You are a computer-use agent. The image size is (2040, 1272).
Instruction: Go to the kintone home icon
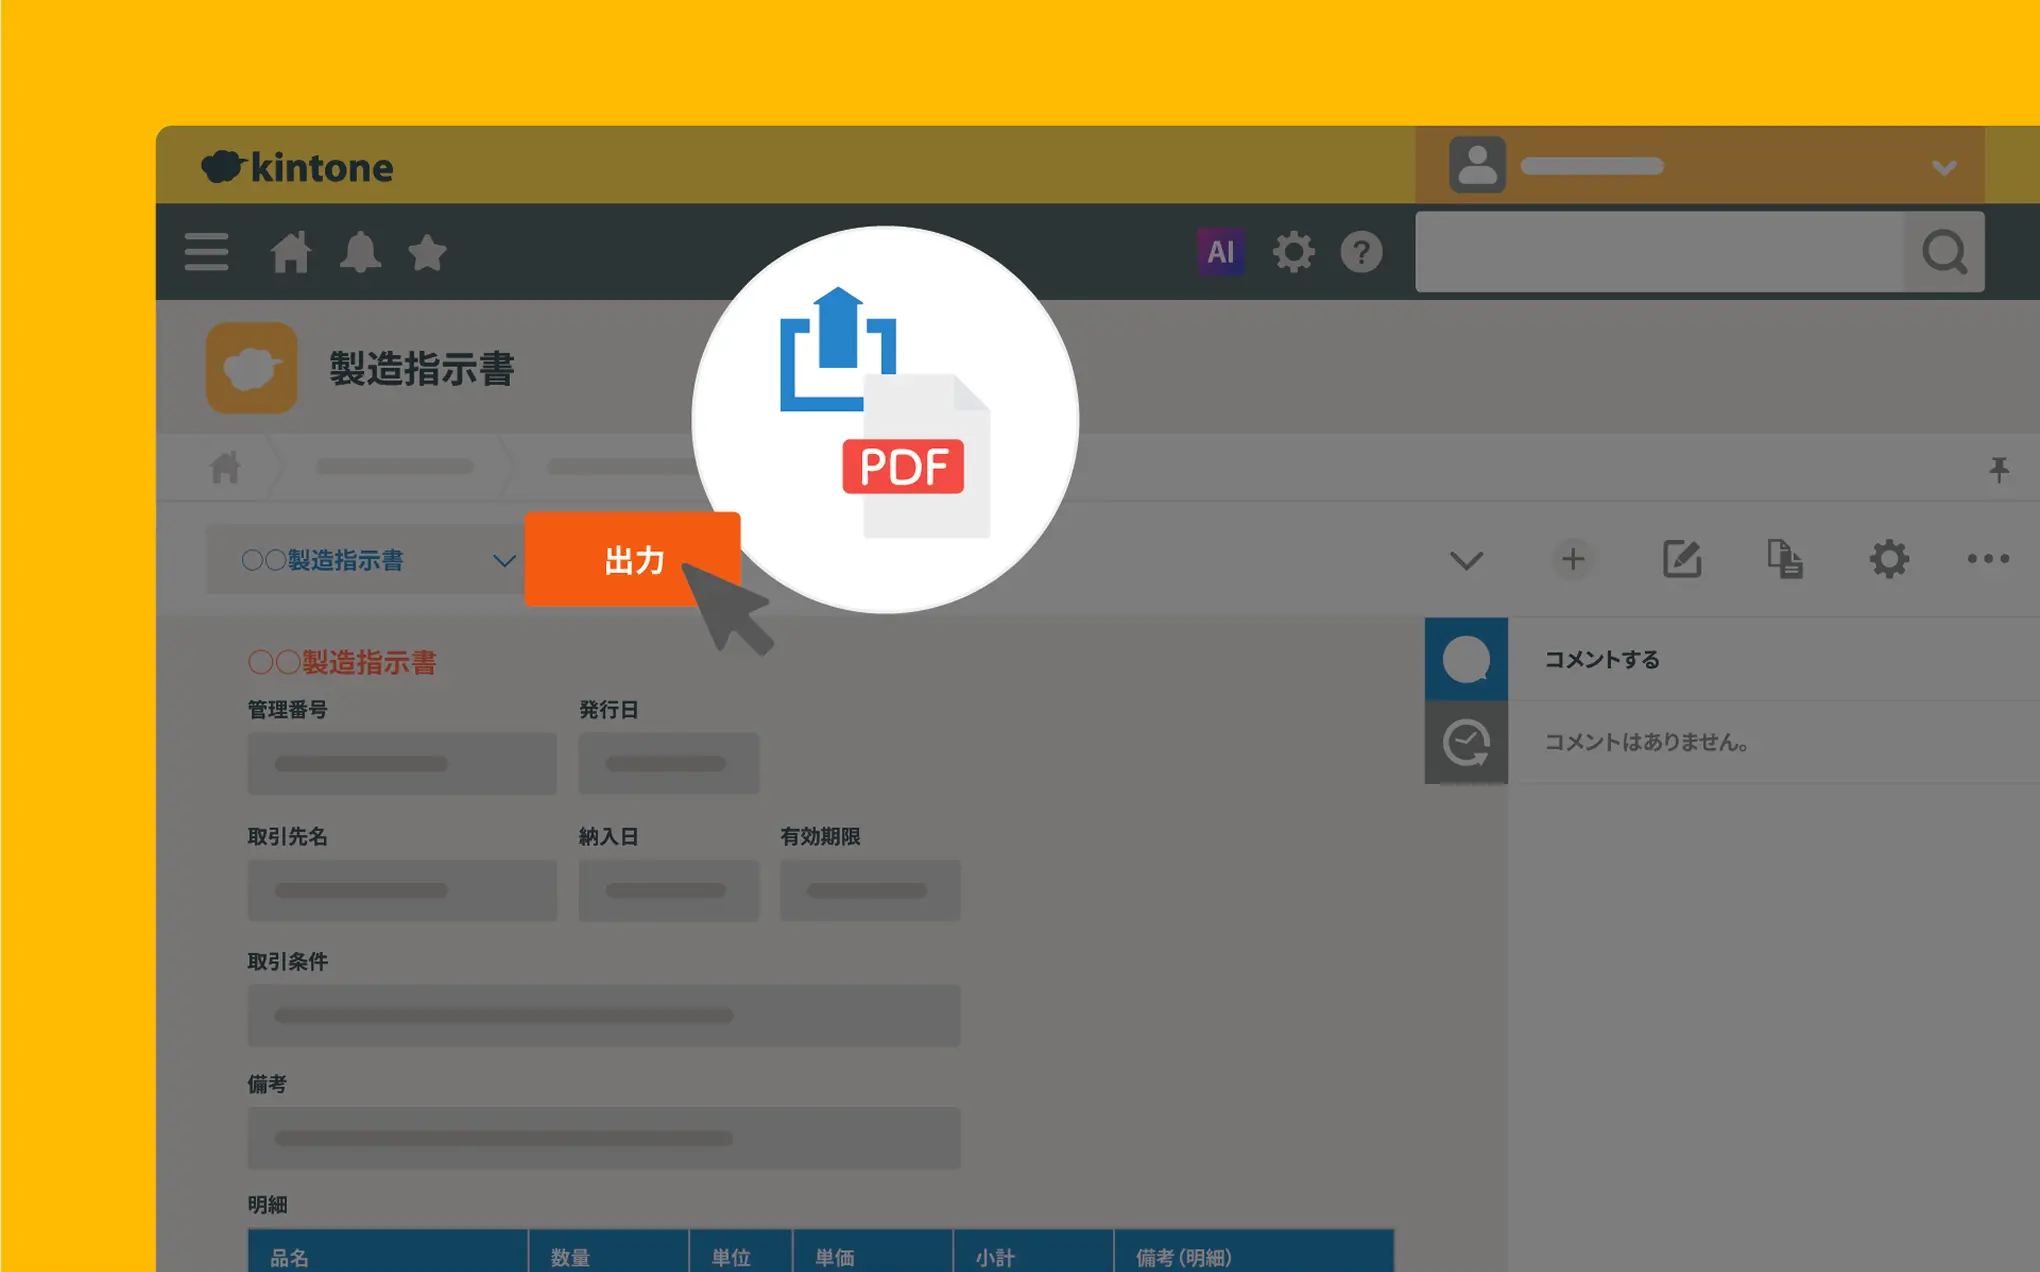click(291, 252)
